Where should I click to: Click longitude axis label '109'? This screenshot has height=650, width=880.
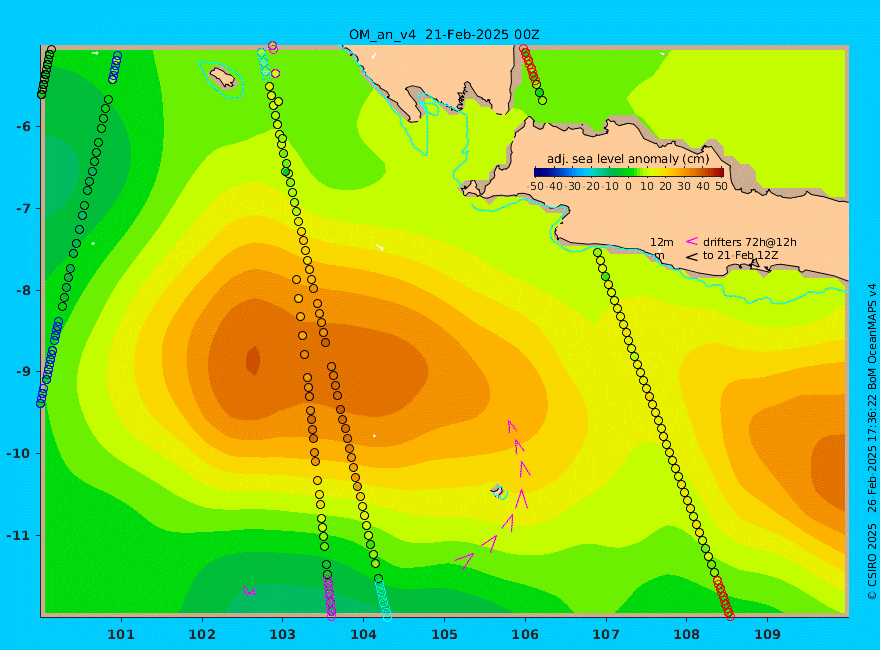[768, 635]
